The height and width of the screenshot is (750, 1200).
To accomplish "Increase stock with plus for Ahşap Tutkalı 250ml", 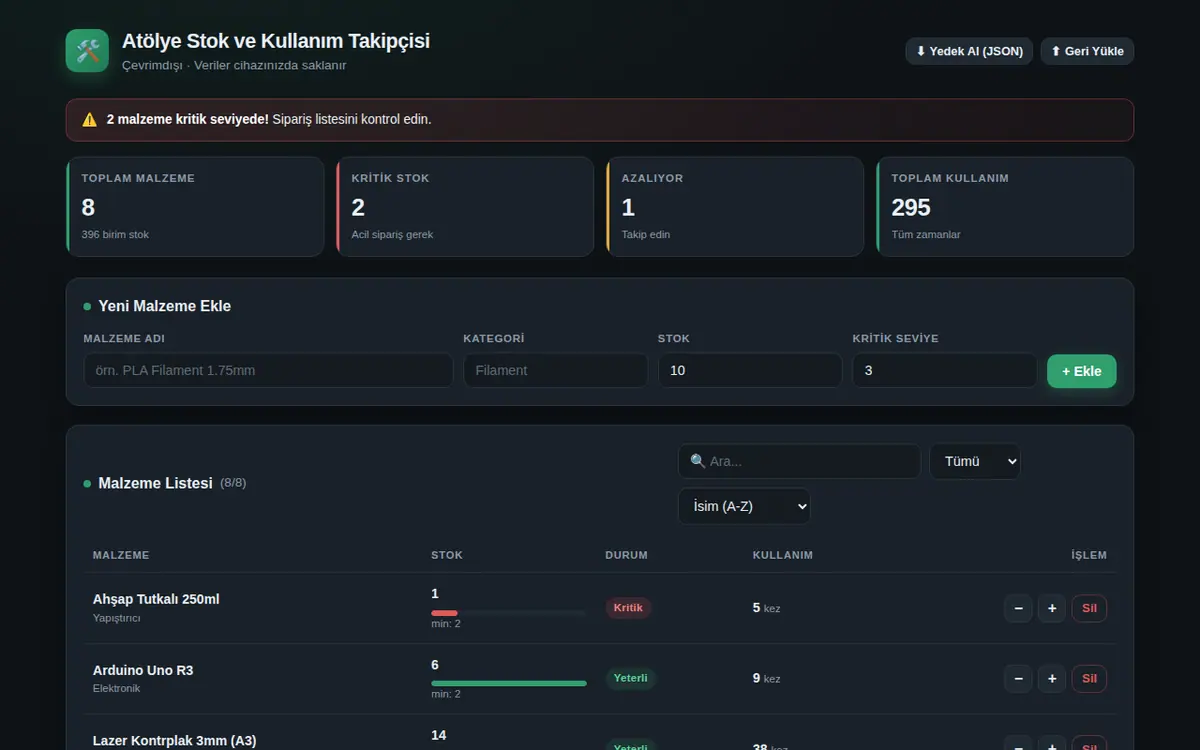I will click(x=1051, y=608).
